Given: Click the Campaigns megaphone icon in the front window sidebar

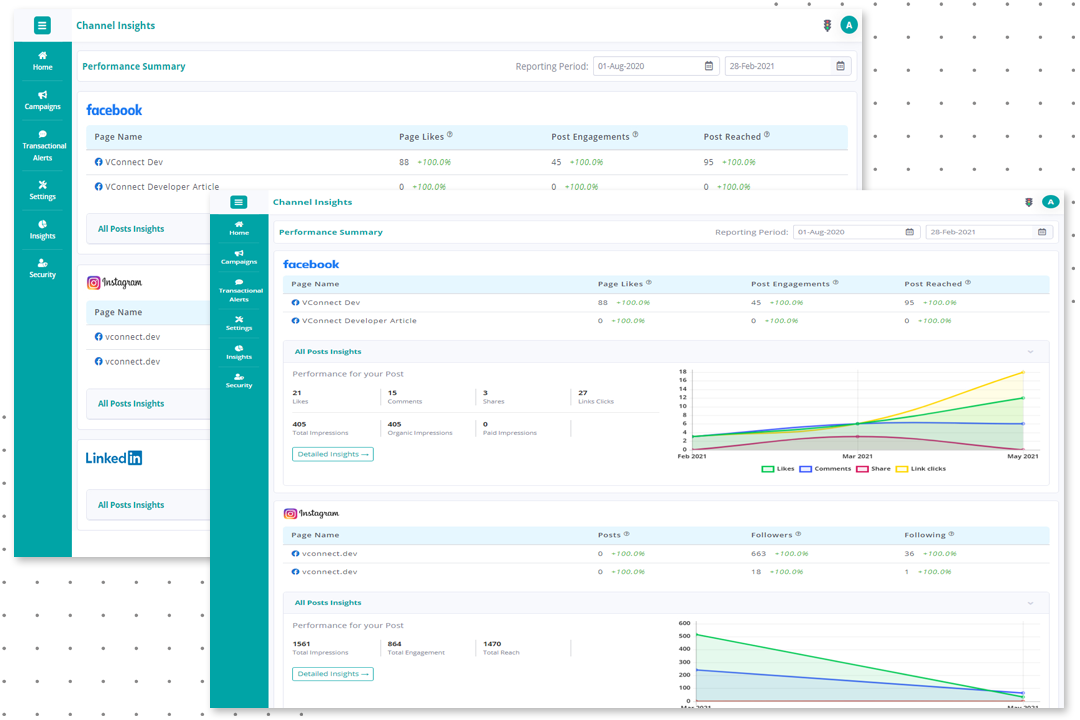Looking at the screenshot, I should pos(239,254).
